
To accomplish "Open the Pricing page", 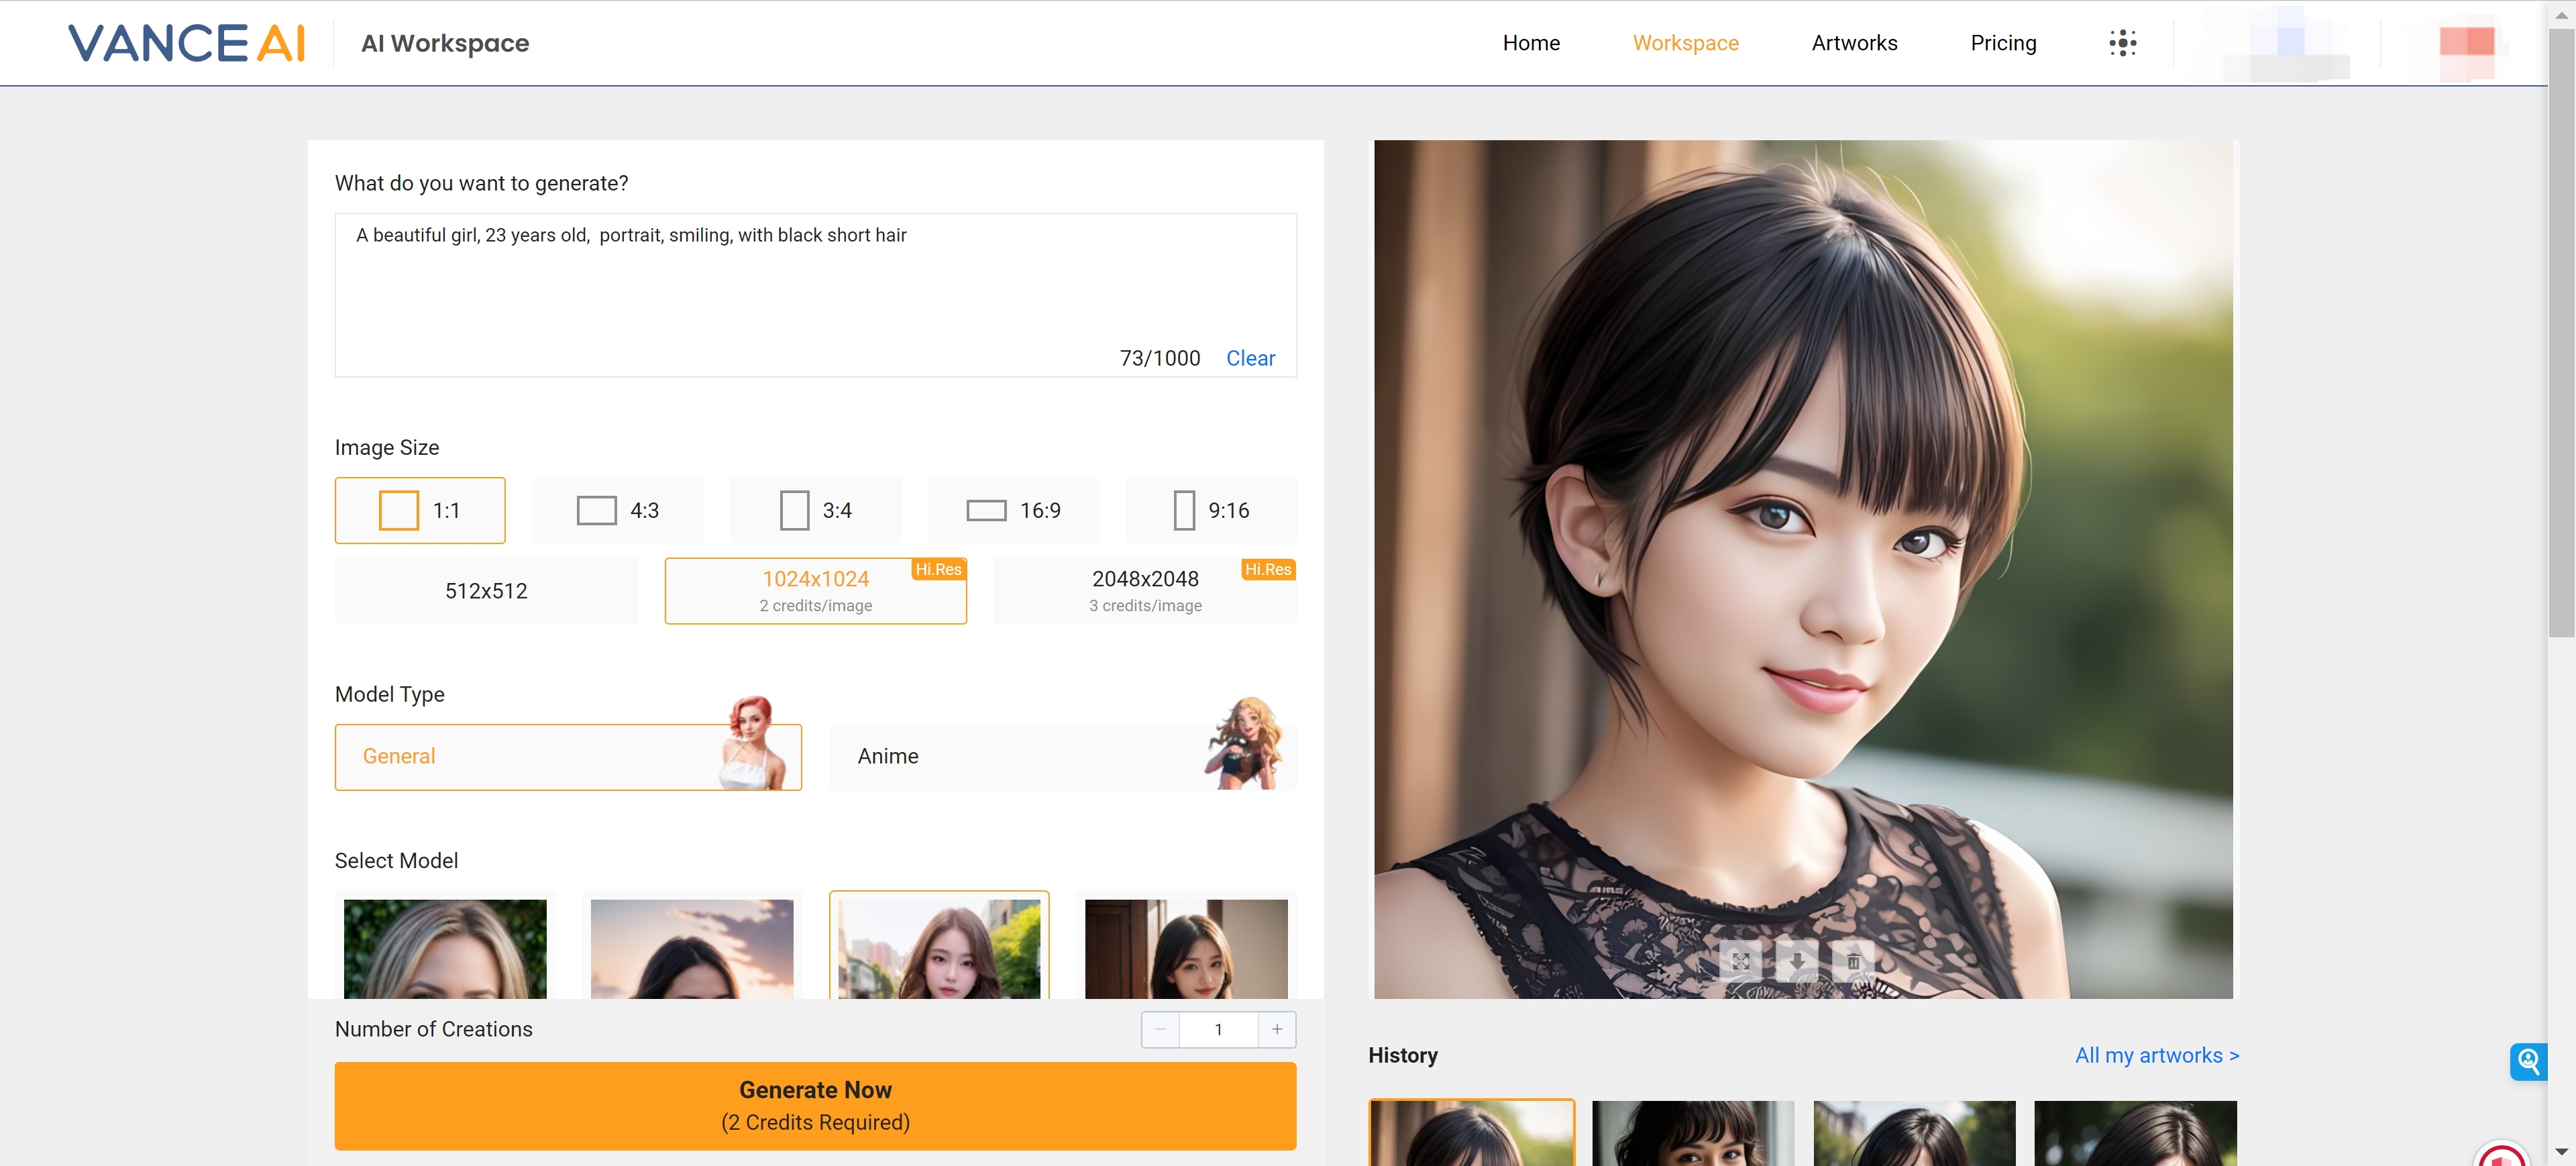I will [2003, 42].
